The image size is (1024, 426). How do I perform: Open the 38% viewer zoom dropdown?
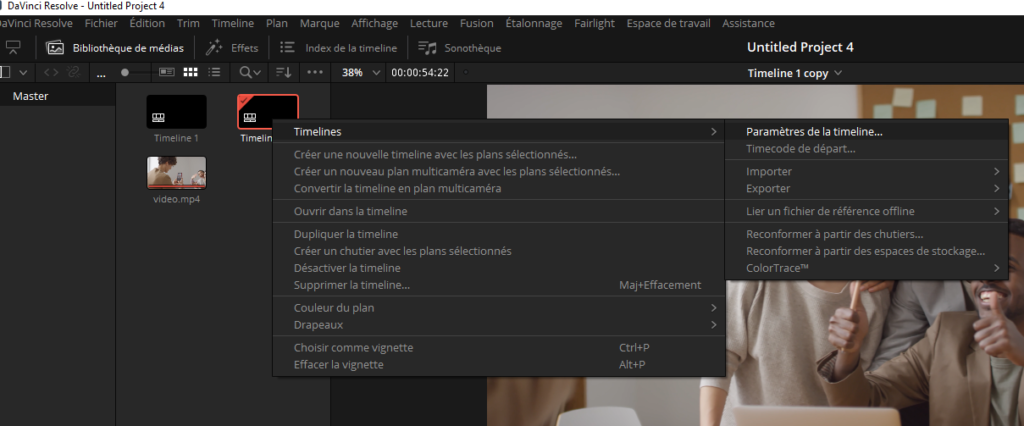(359, 72)
